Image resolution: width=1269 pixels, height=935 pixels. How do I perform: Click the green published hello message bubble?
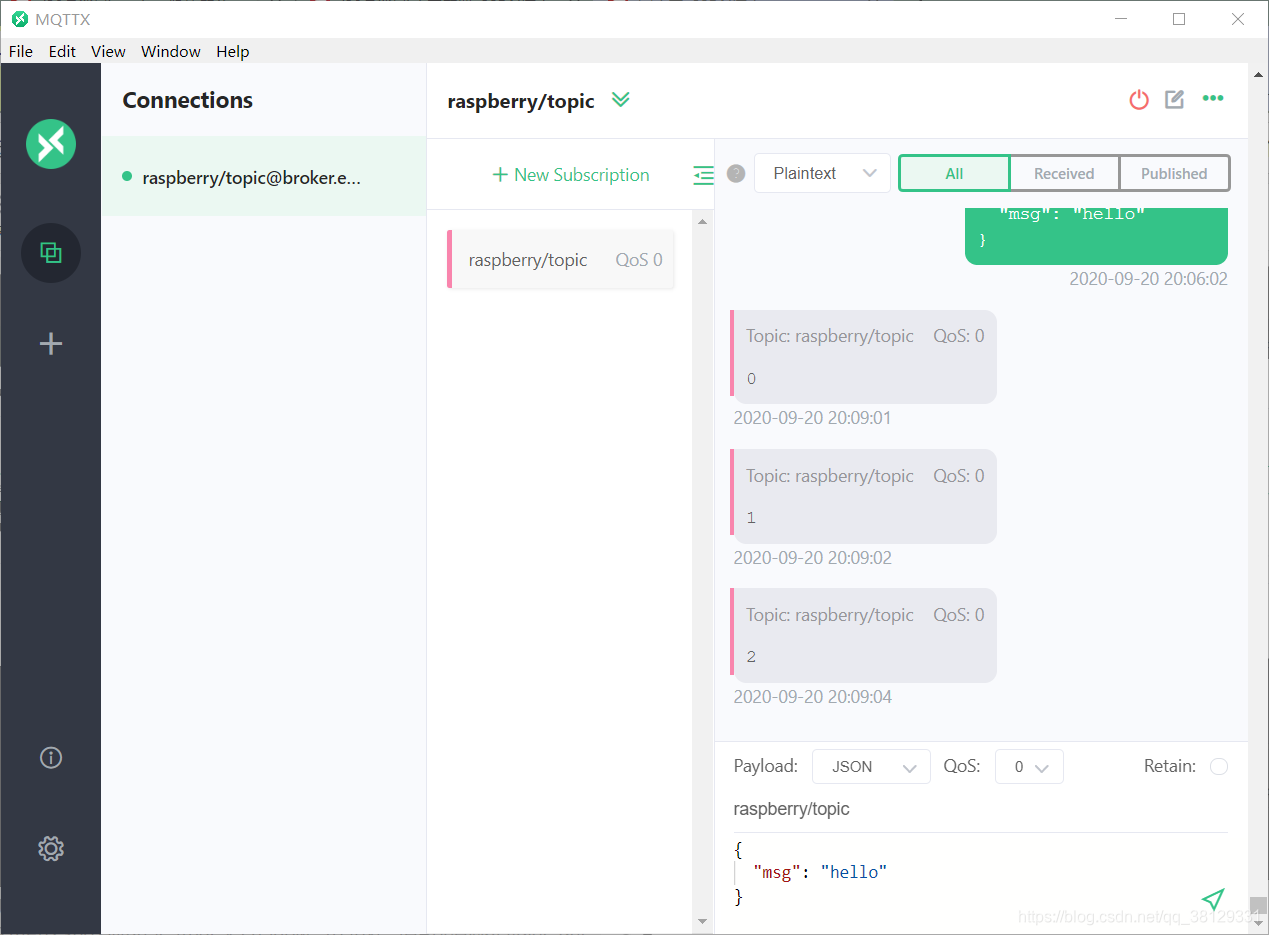[x=1096, y=236]
